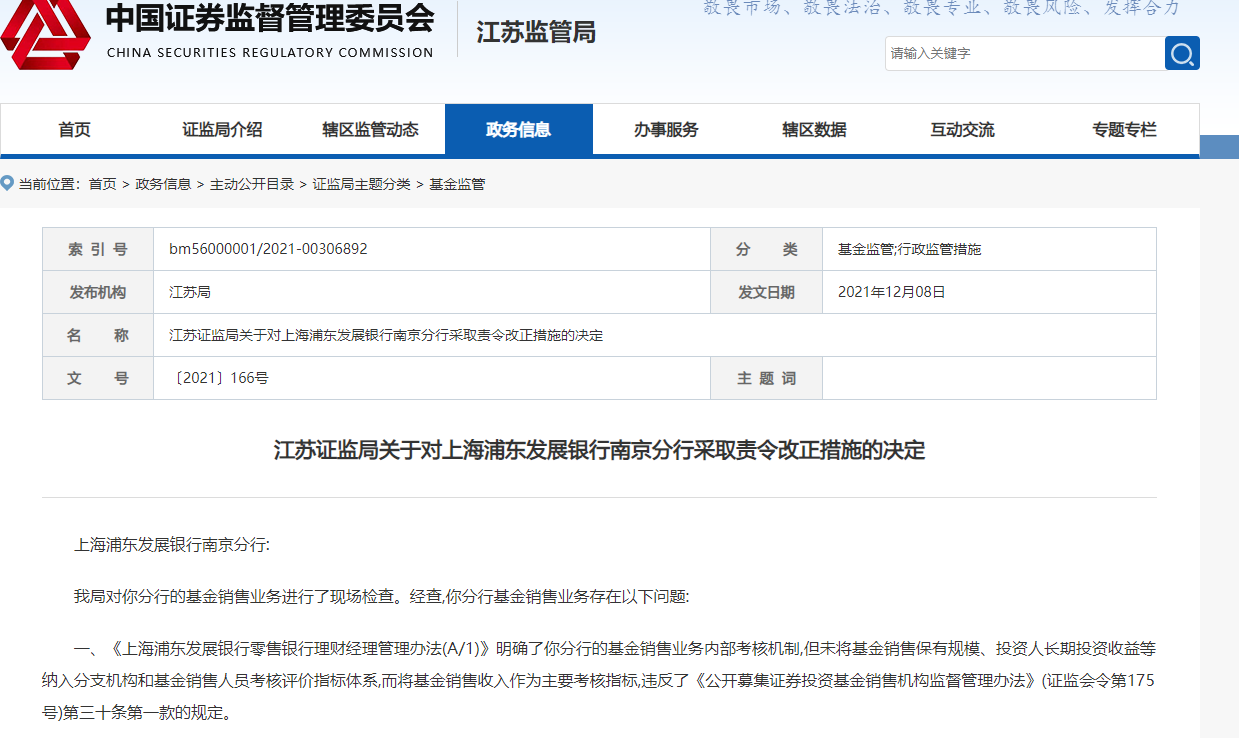Click the 中国证券监督管理委员会 site title
This screenshot has width=1239, height=738.
tap(270, 19)
